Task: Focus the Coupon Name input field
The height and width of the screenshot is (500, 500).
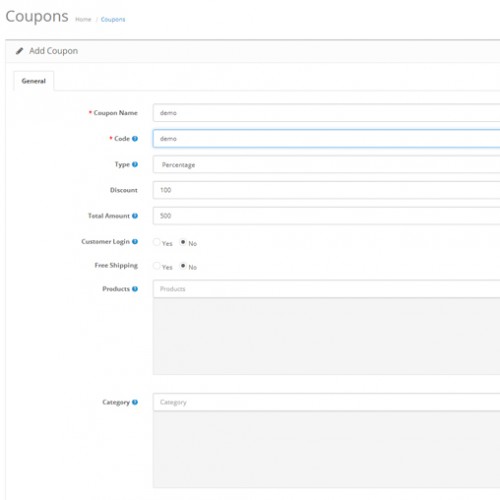Action: point(326,113)
